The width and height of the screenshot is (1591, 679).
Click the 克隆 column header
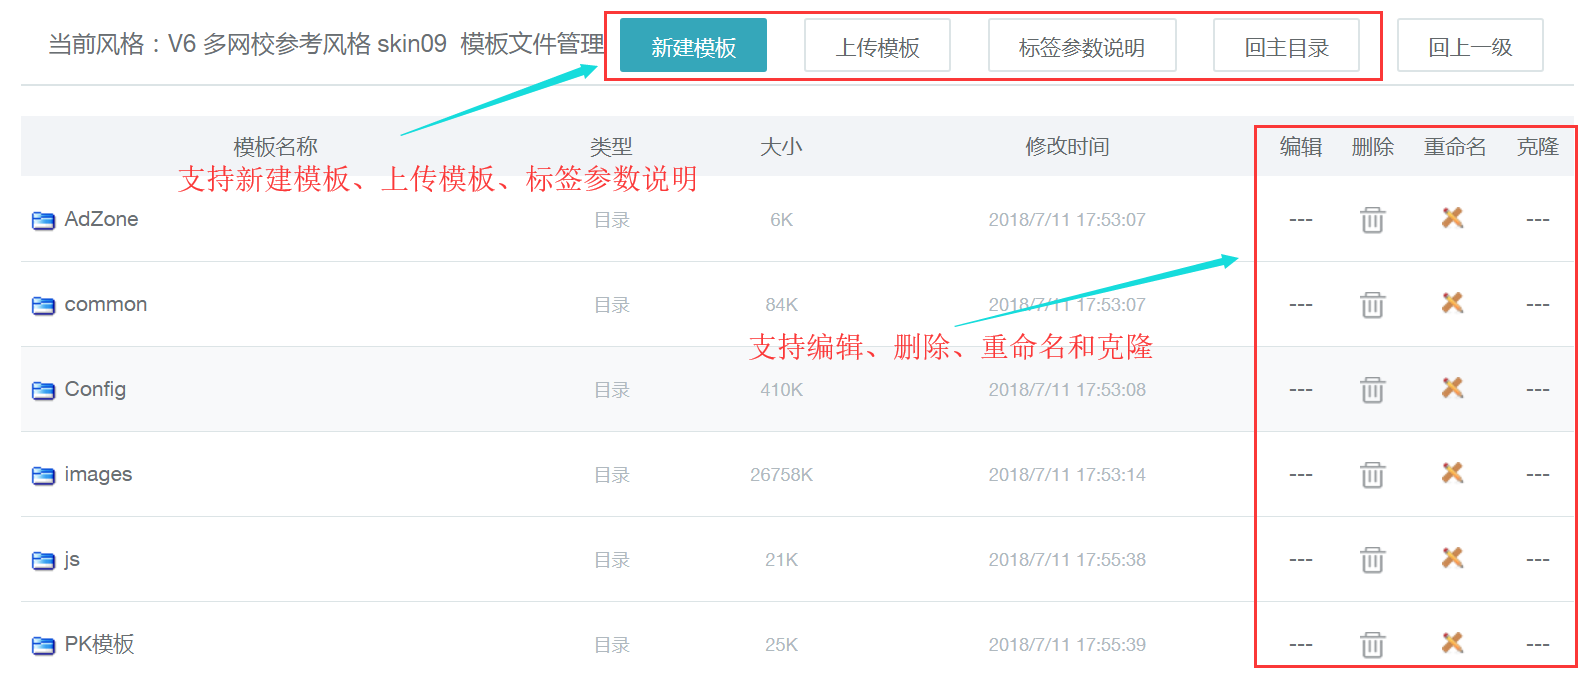(1538, 147)
